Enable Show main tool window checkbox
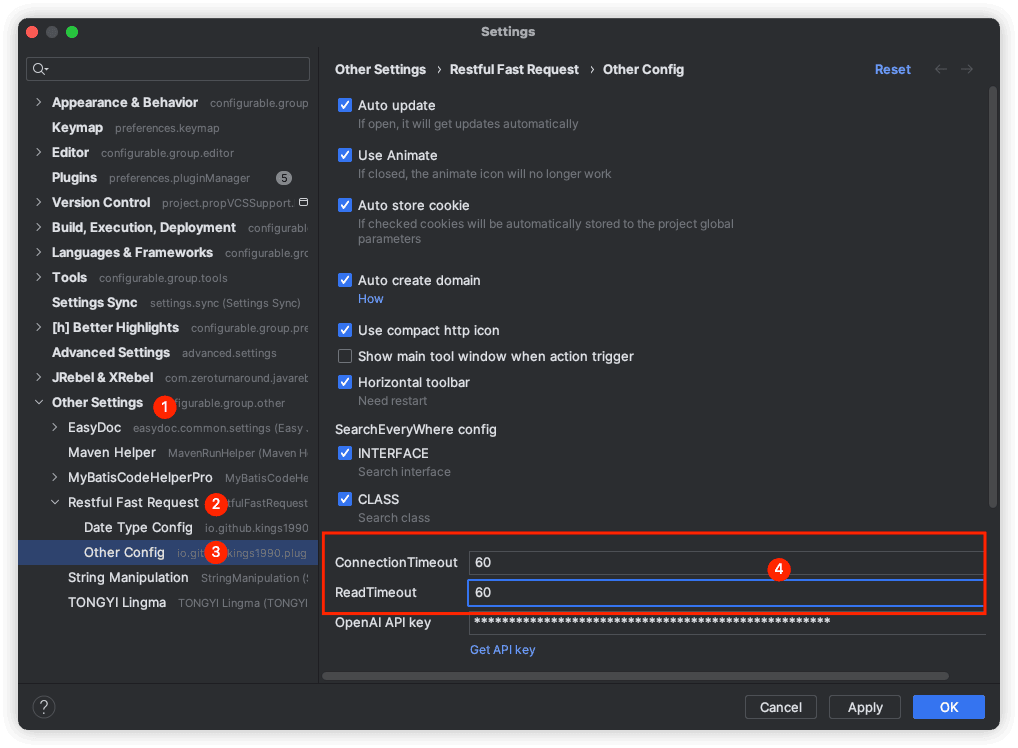1018x748 pixels. [x=345, y=356]
